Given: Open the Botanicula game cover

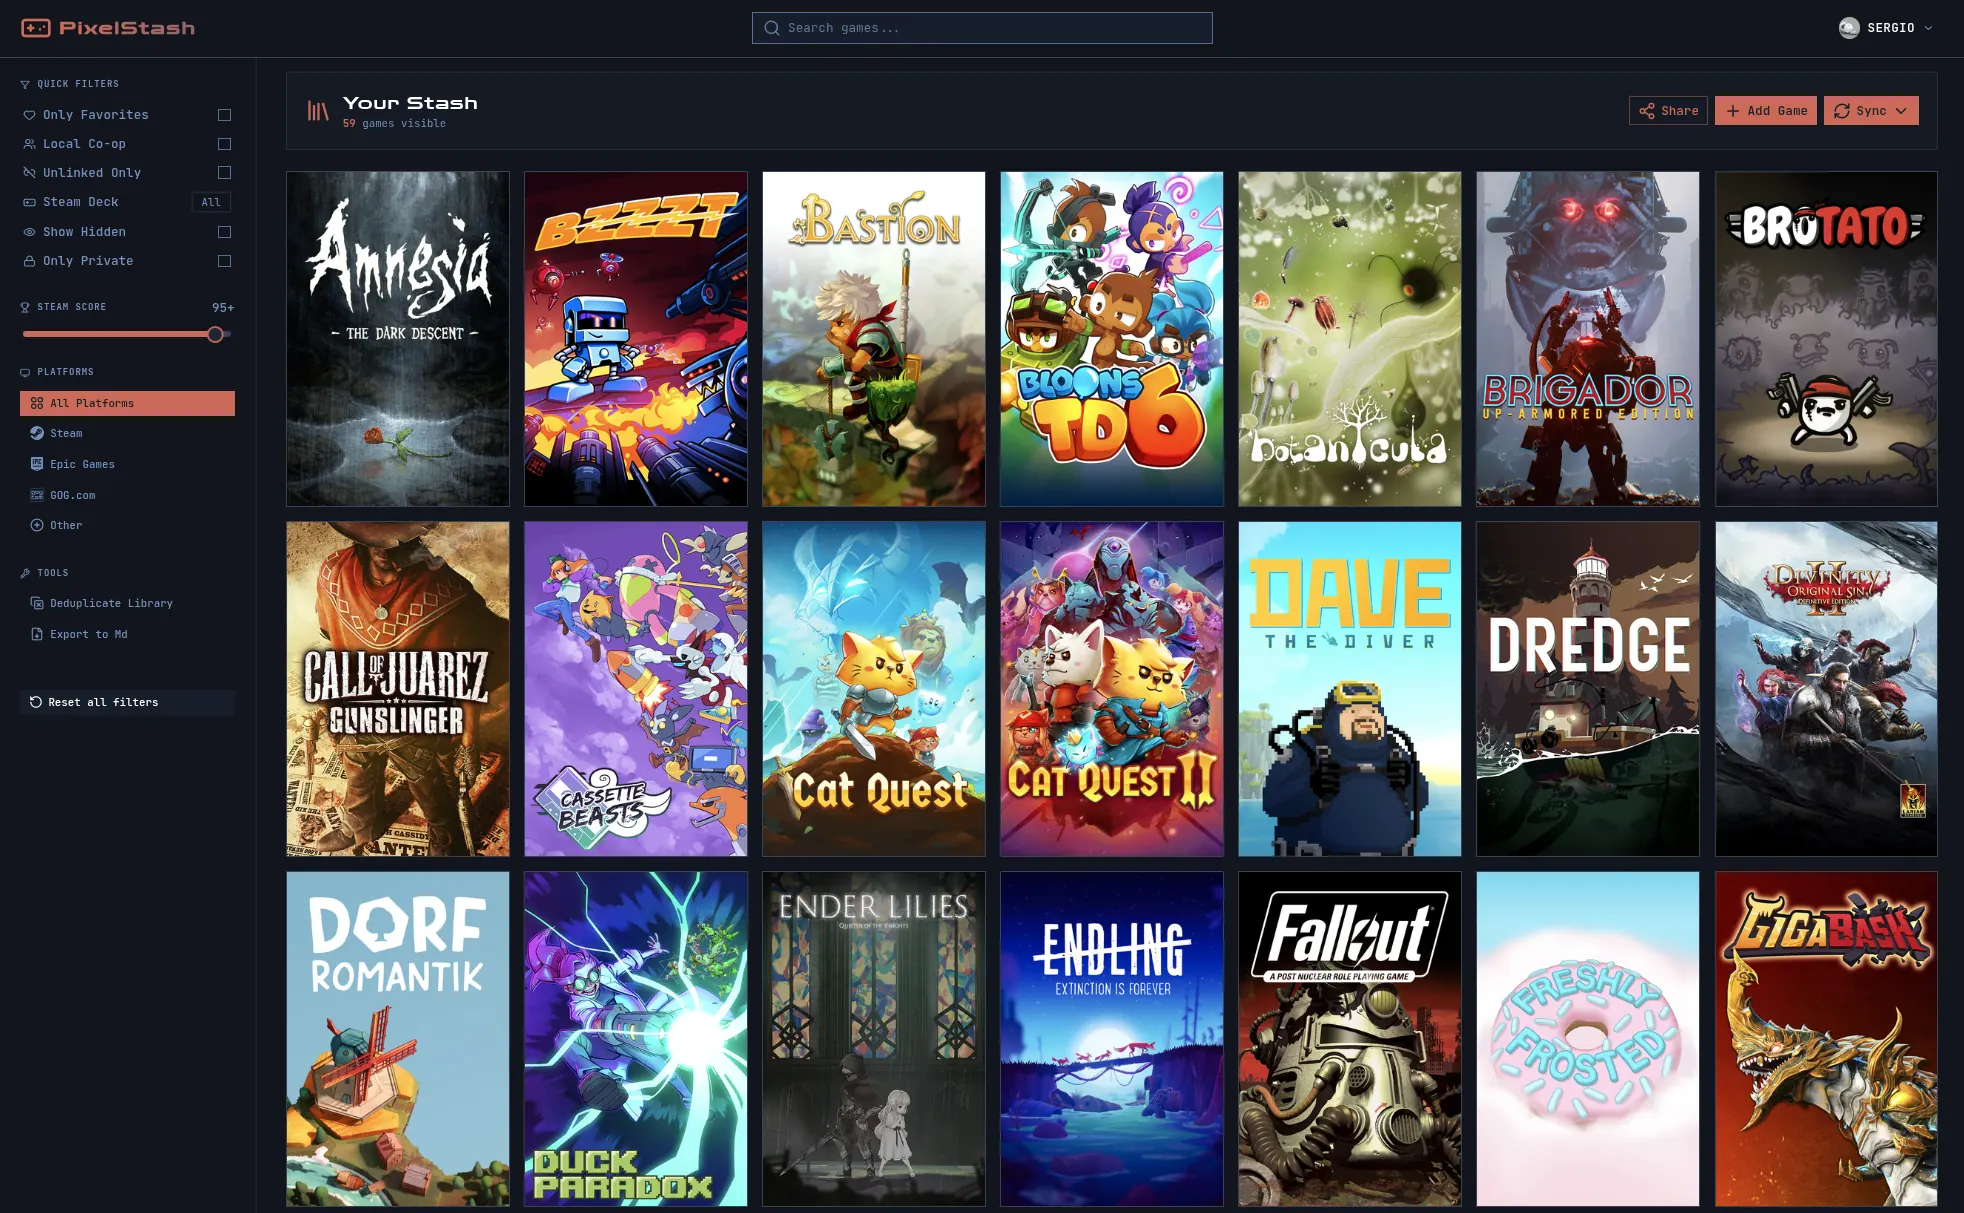Looking at the screenshot, I should point(1350,339).
